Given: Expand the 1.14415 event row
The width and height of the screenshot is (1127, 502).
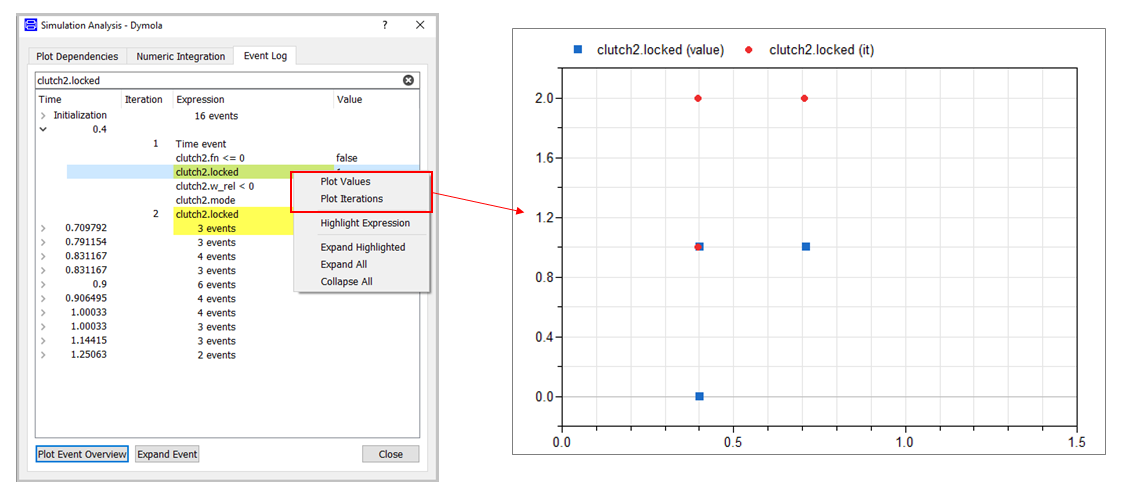Looking at the screenshot, I should [43, 341].
